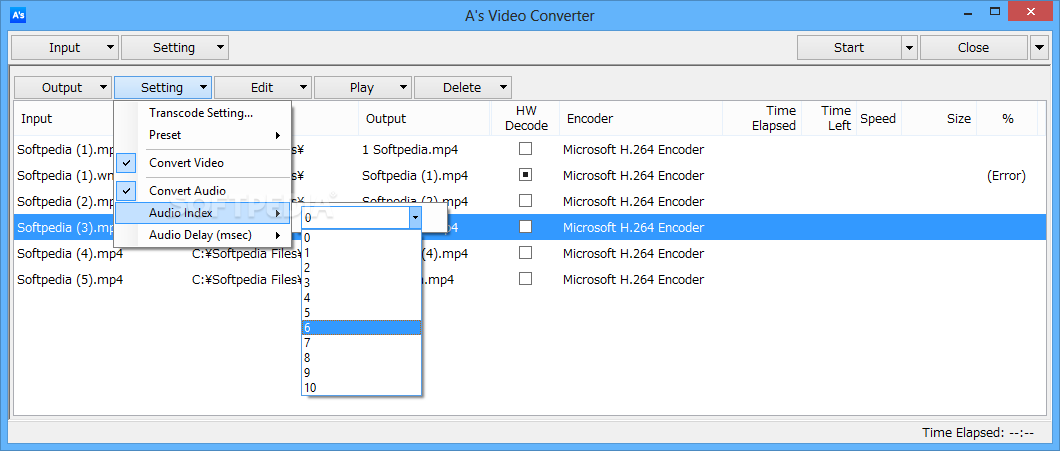Screen dimensions: 1060x451
Task: Click the Edit button
Action: 262,87
